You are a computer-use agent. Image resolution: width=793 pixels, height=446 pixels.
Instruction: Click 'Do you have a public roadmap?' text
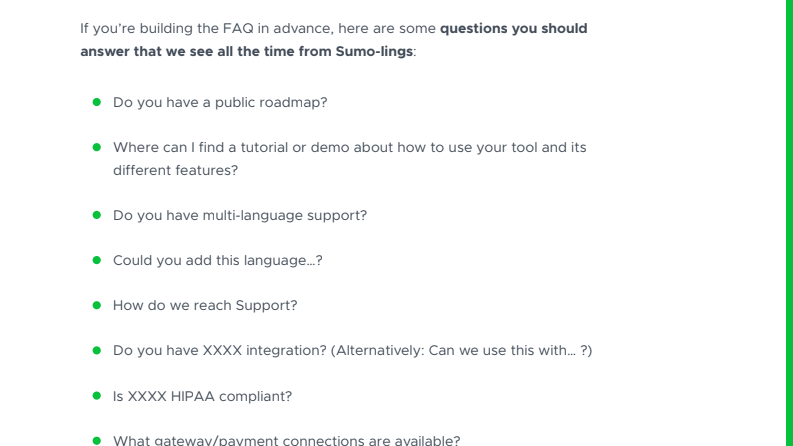tap(220, 103)
